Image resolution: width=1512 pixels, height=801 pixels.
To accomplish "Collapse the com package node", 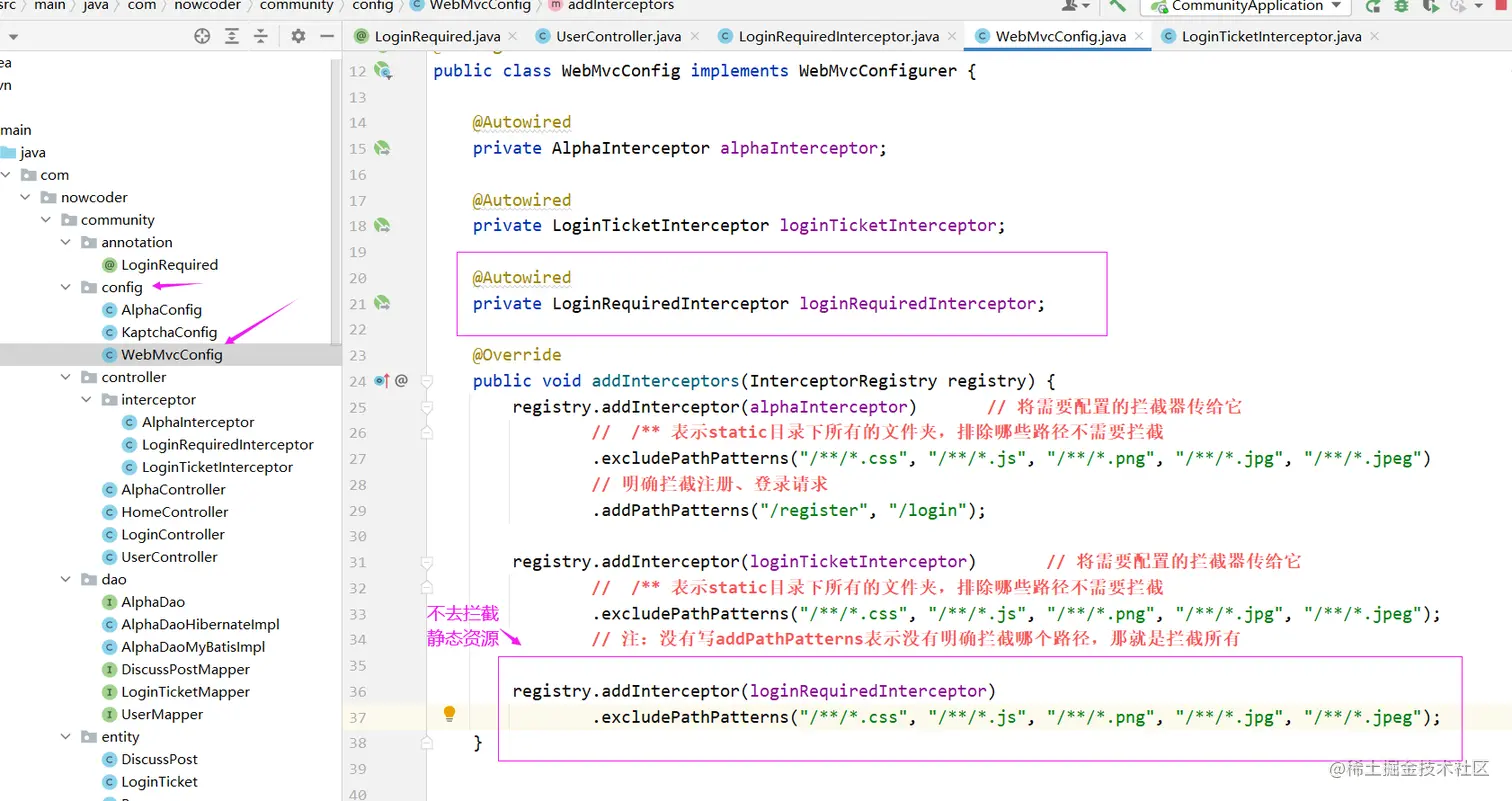I will point(7,175).
